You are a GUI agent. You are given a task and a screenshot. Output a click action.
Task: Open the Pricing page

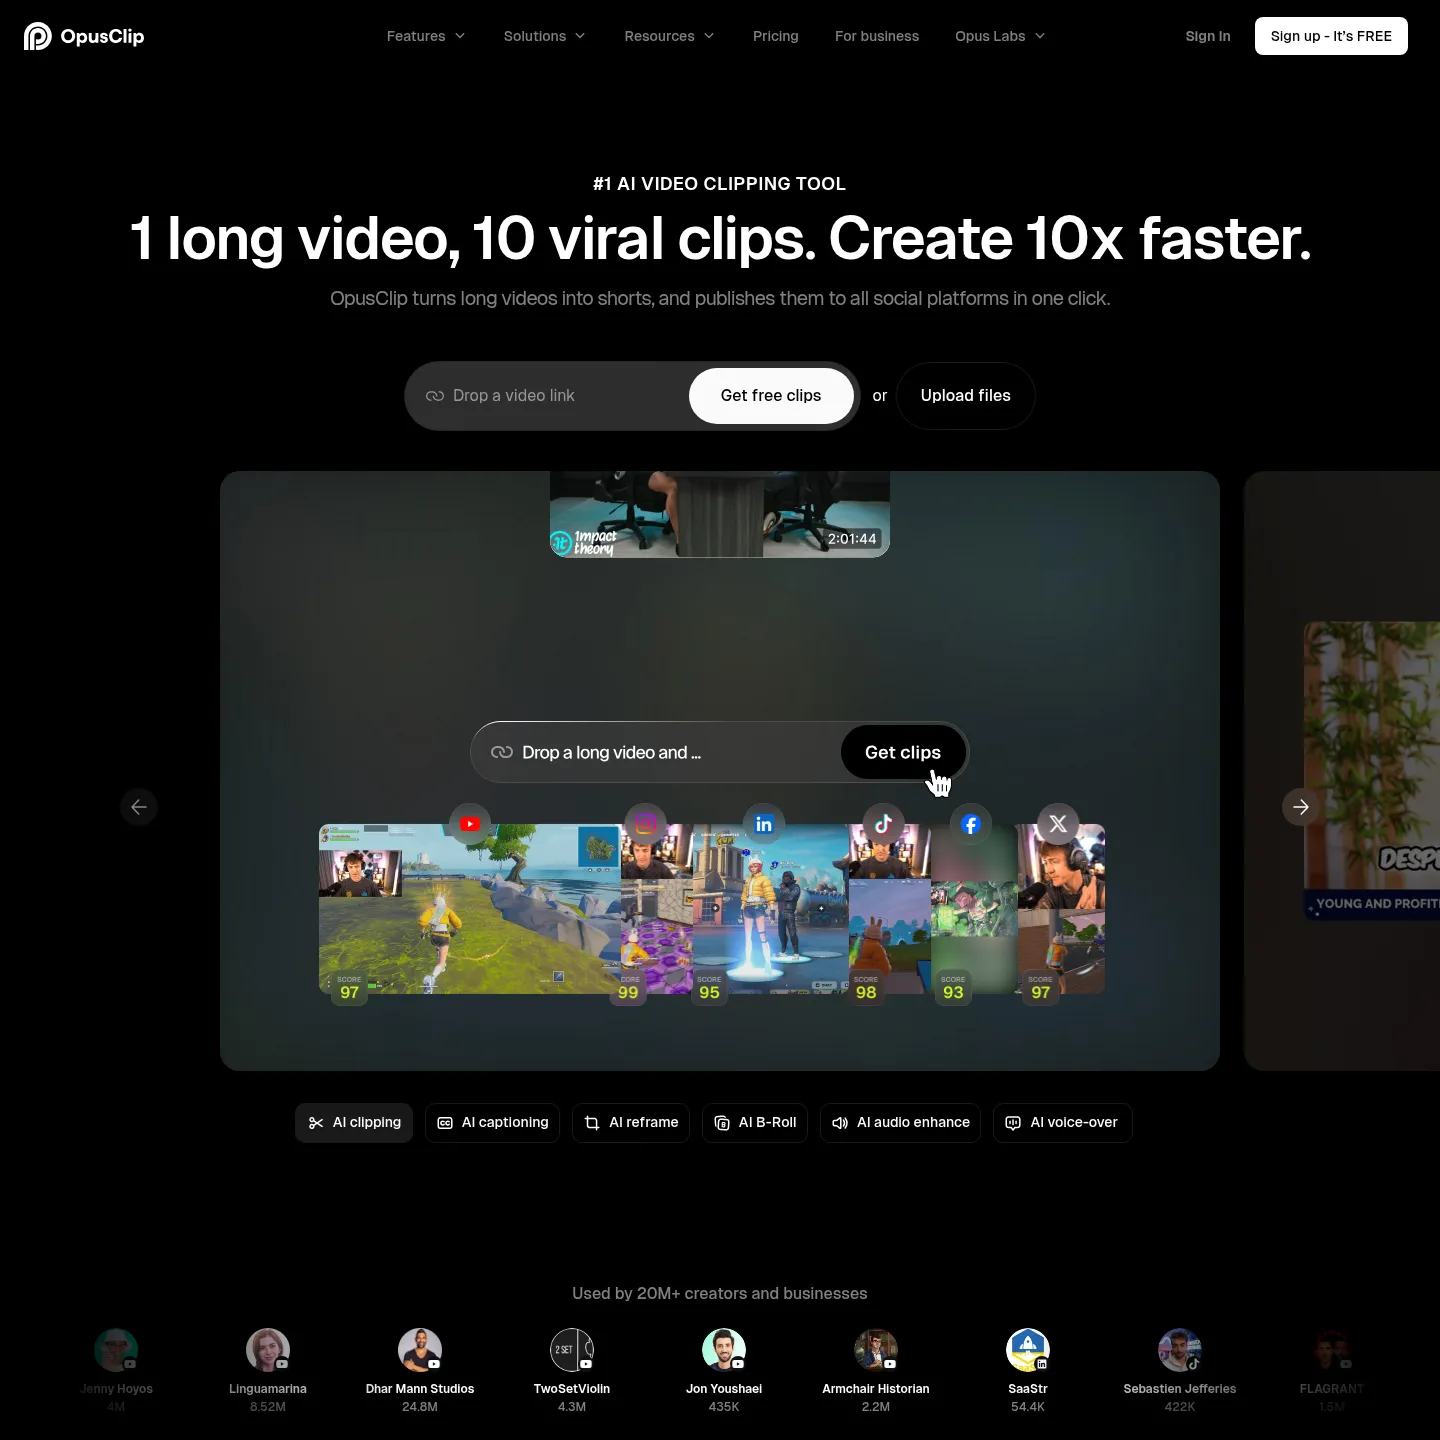click(x=776, y=36)
